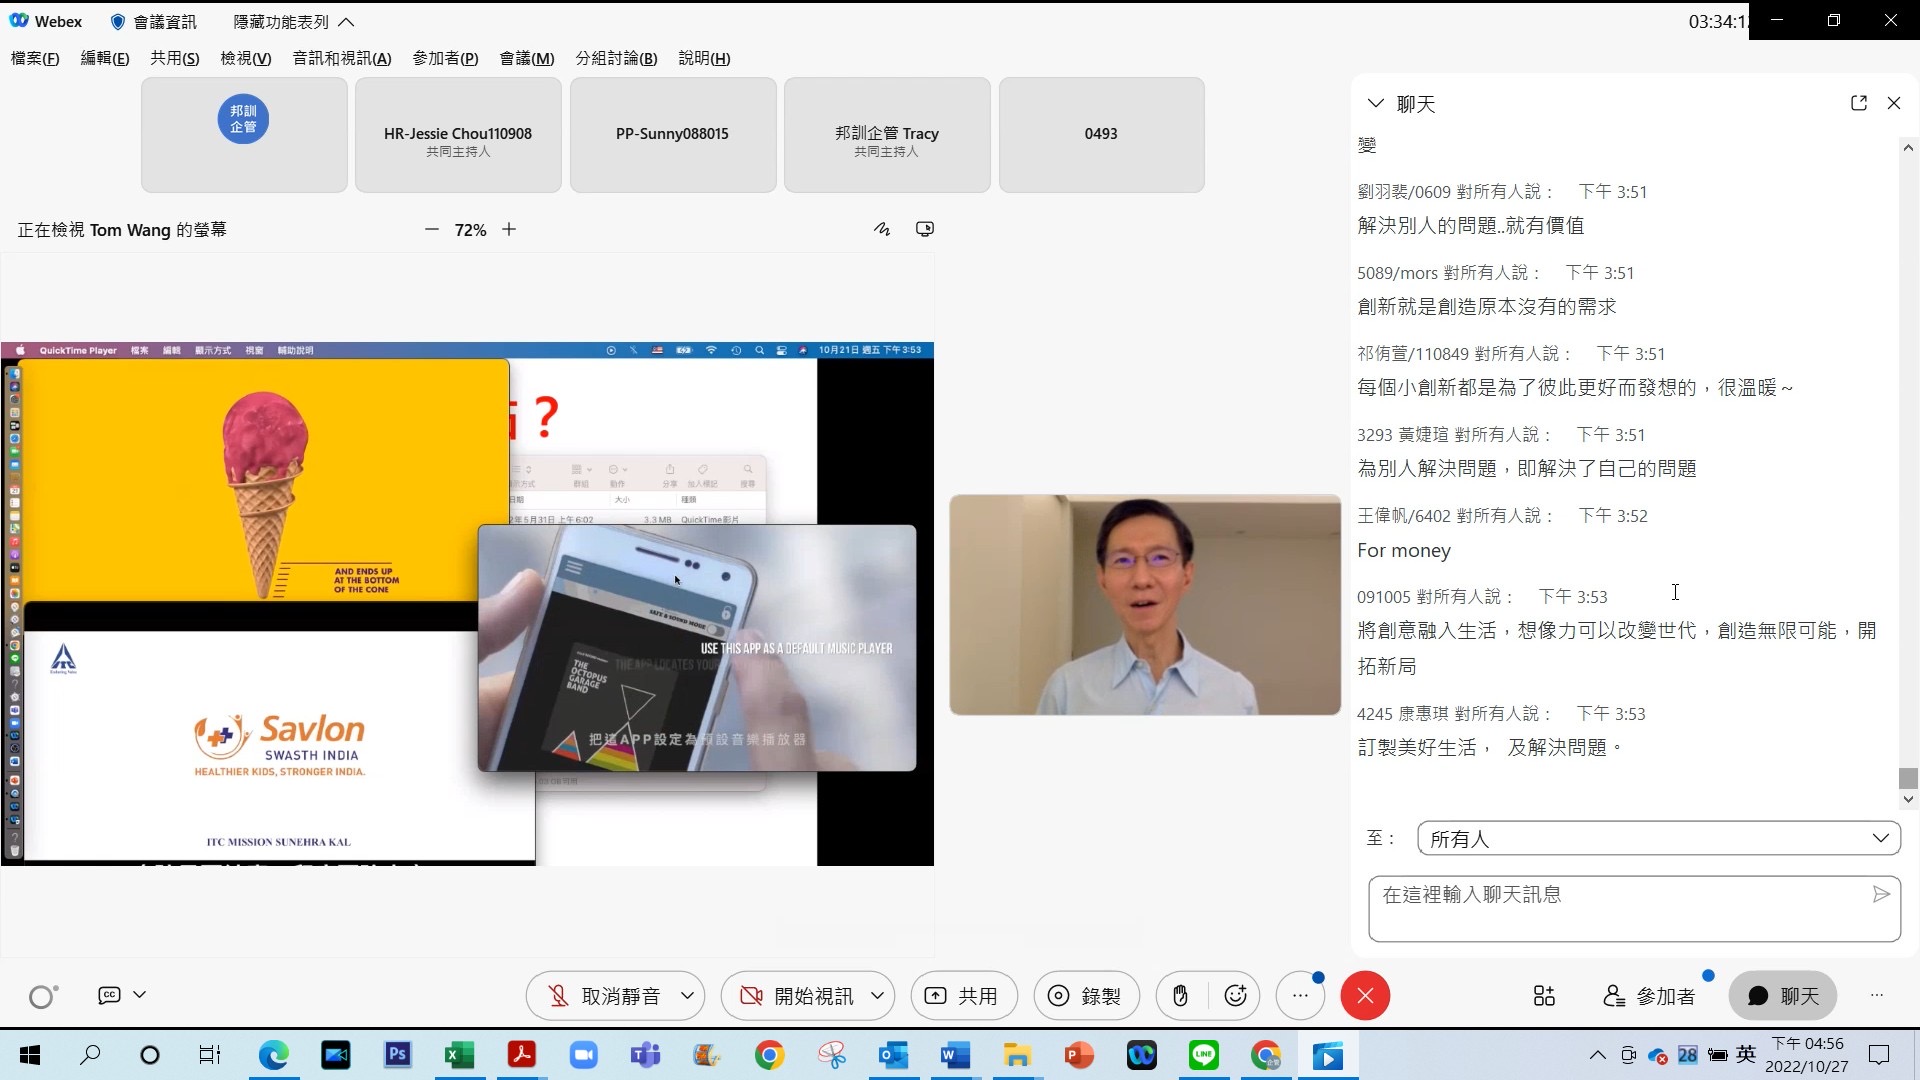The image size is (1920, 1080).
Task: Open Windows Start menu
Action: [x=30, y=1055]
